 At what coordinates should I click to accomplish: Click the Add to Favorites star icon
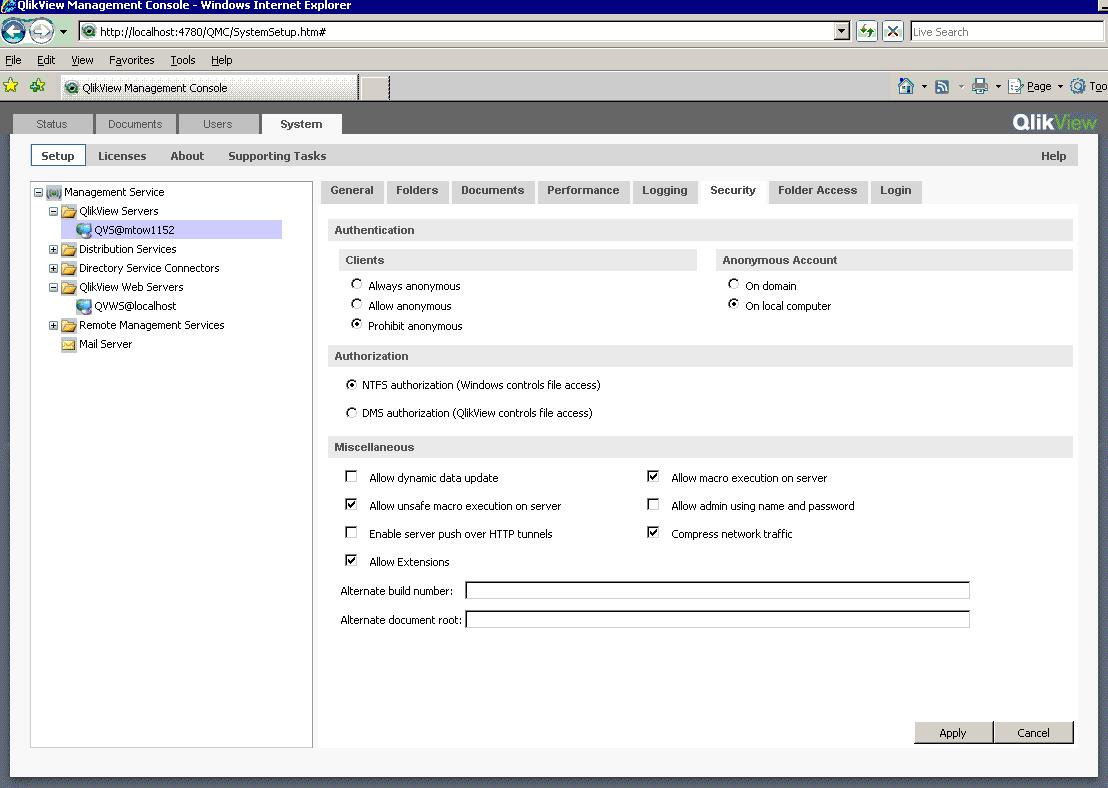(37, 86)
